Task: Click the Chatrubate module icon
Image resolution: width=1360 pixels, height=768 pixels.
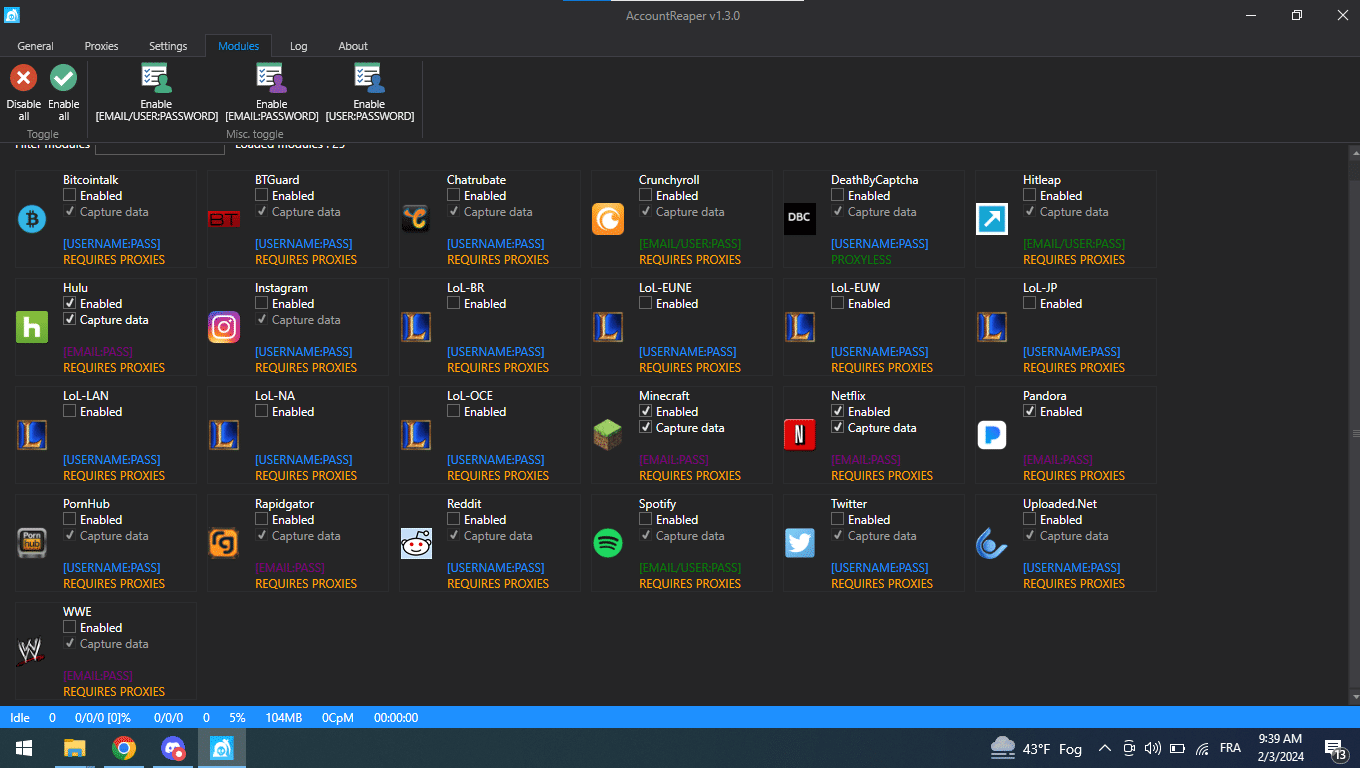Action: [416, 219]
